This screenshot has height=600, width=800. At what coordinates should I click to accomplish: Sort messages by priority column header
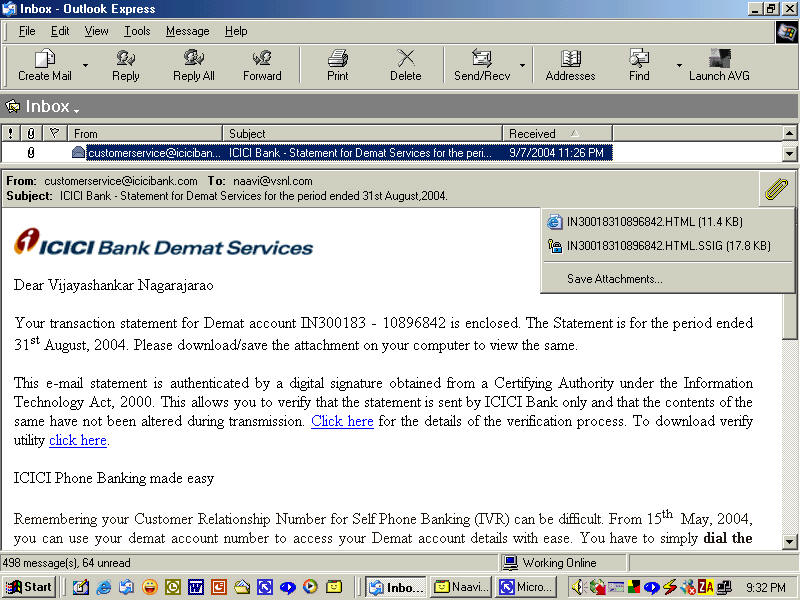pos(11,134)
